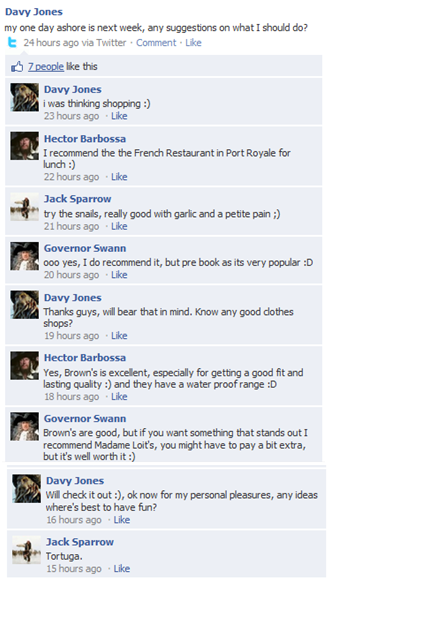Open the Davy Jones name at the top of the post
445x624 pixels.
[x=34, y=12]
